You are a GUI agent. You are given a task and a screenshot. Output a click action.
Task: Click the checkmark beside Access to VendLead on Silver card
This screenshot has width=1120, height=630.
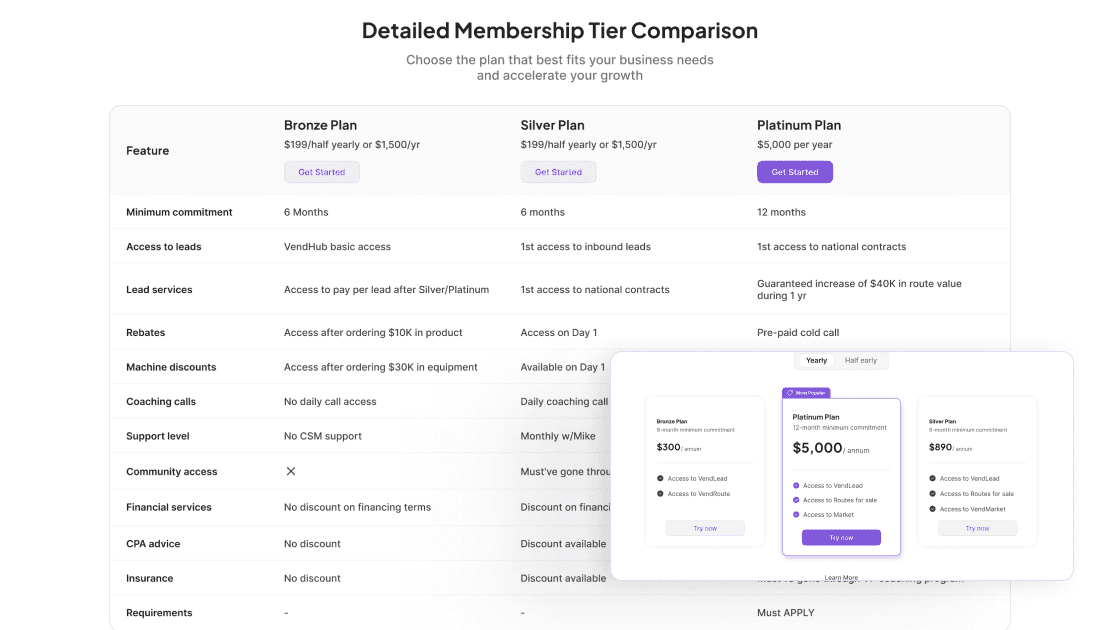[932, 478]
